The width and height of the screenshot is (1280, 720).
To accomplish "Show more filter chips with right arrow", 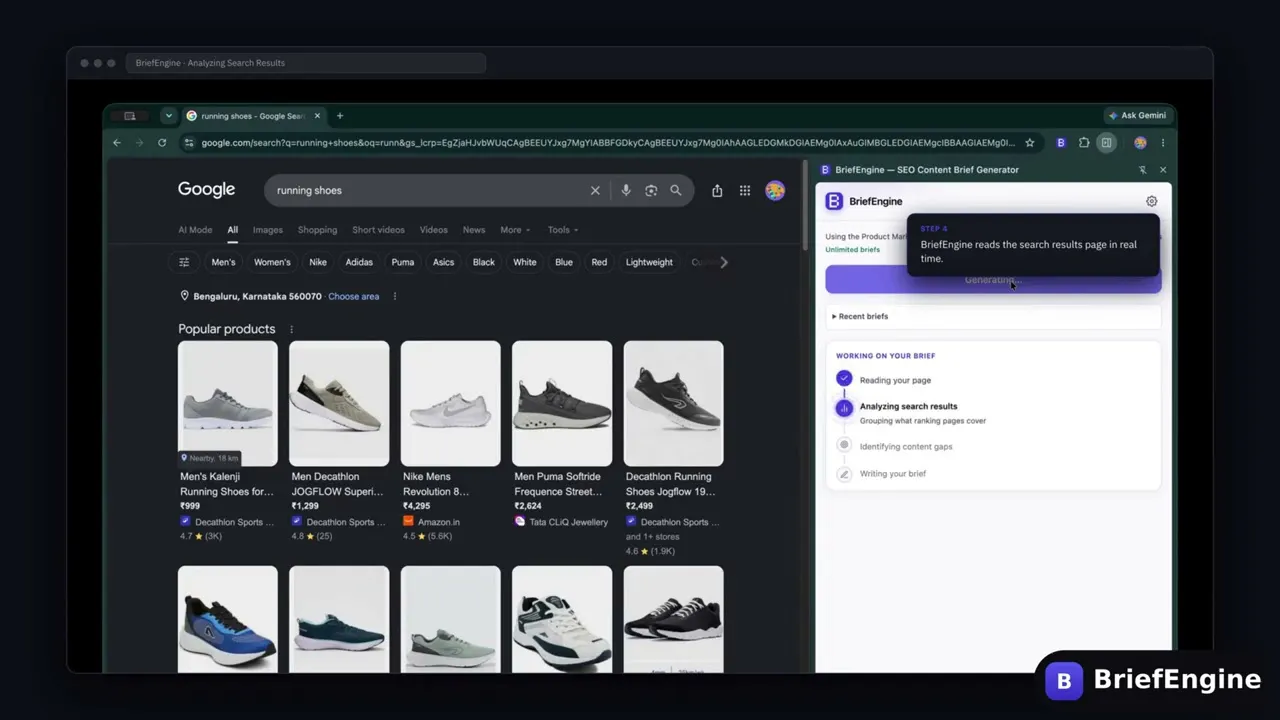I will pyautogui.click(x=724, y=262).
